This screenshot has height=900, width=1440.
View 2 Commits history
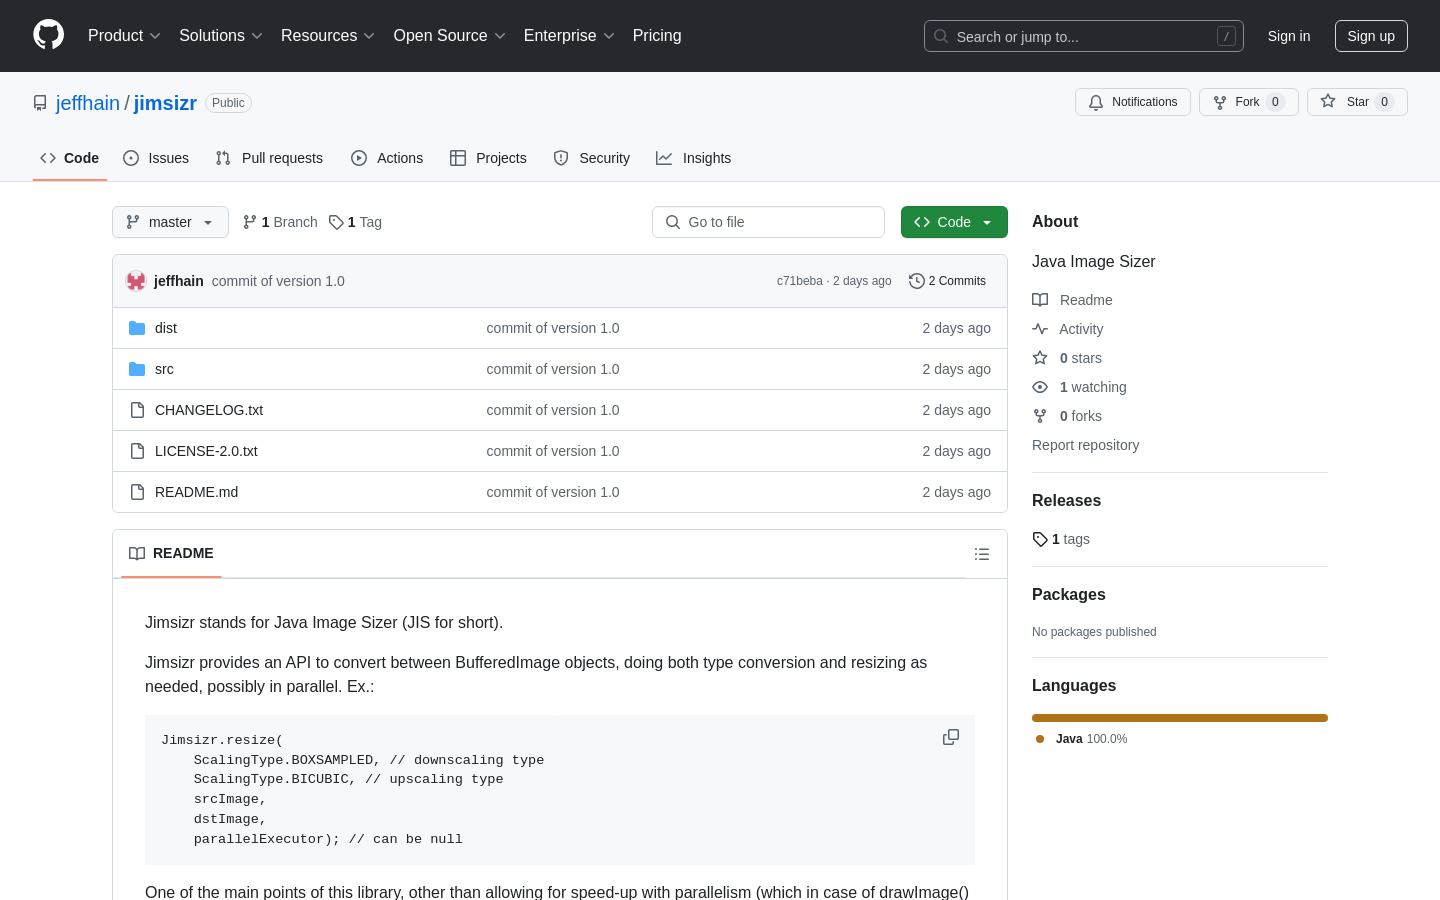tap(947, 281)
